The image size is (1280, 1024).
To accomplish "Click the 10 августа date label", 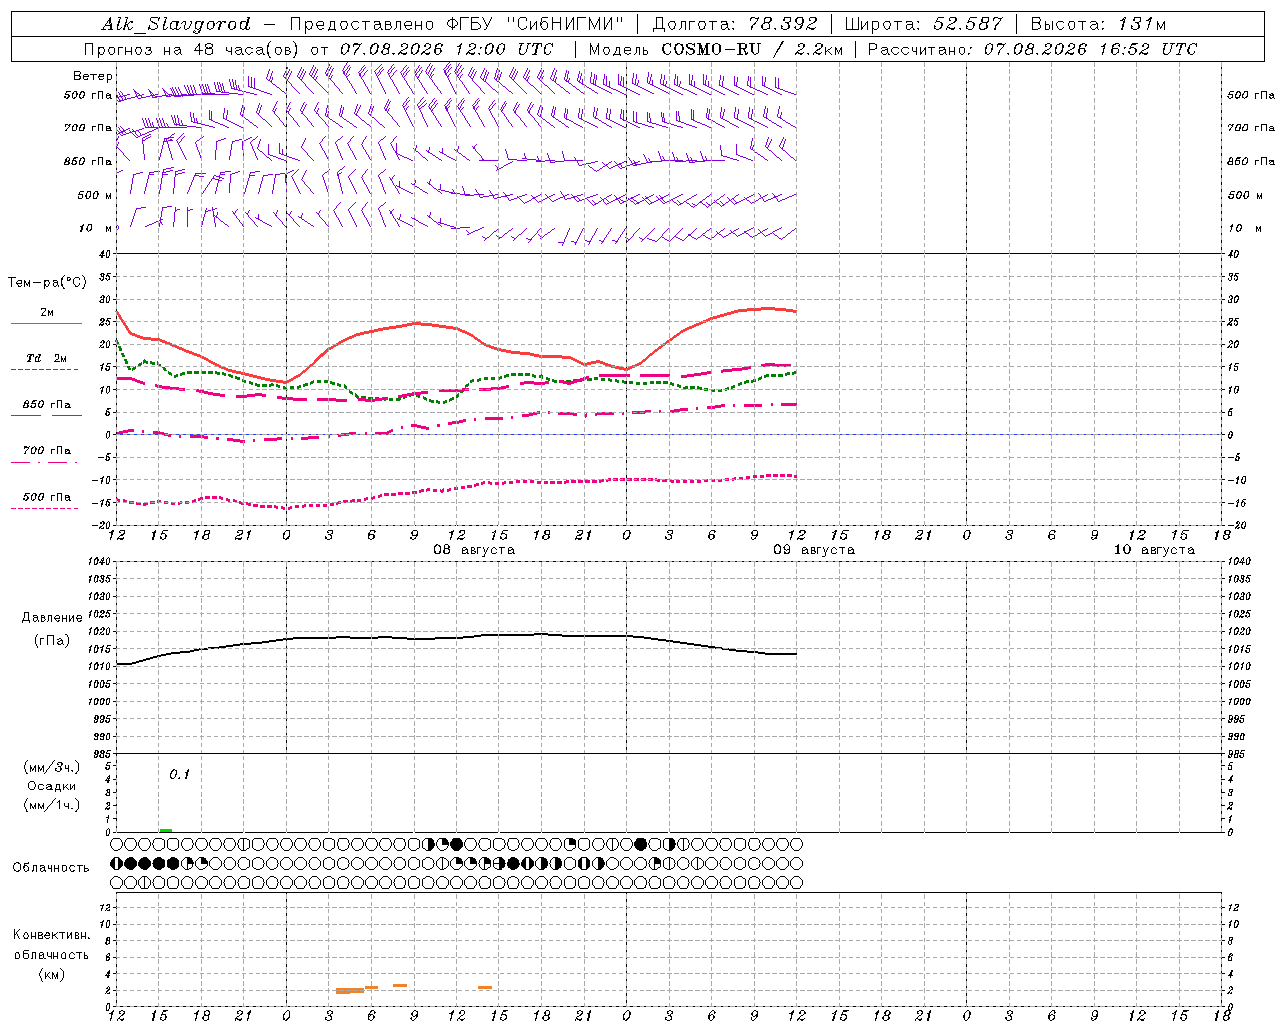I will [x=1154, y=550].
